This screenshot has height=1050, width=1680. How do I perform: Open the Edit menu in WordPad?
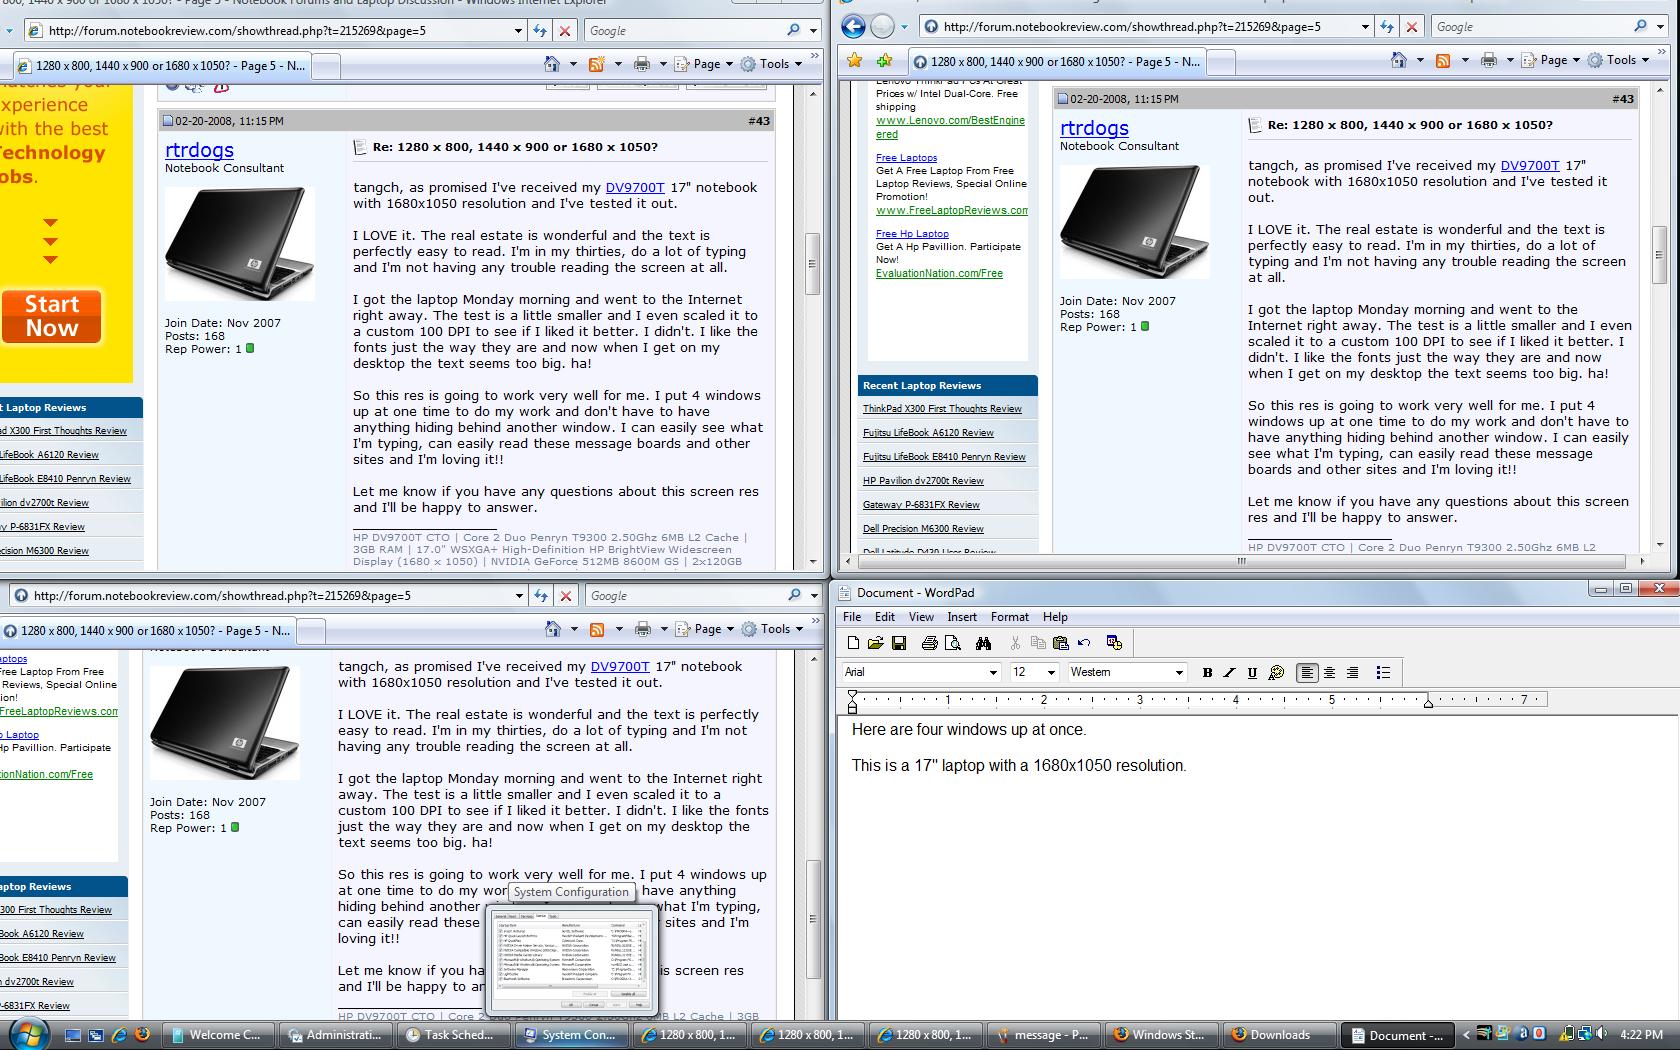pos(885,617)
